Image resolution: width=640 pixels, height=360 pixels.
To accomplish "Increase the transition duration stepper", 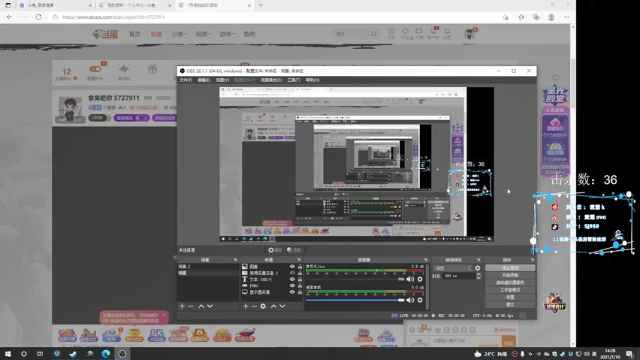I will pyautogui.click(x=478, y=275).
